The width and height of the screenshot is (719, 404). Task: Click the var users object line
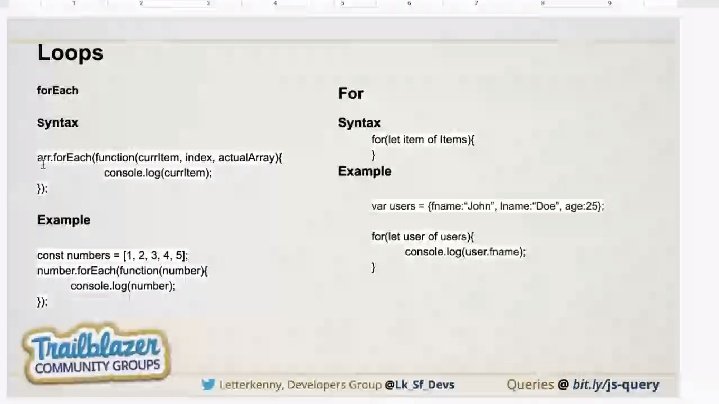click(x=488, y=206)
